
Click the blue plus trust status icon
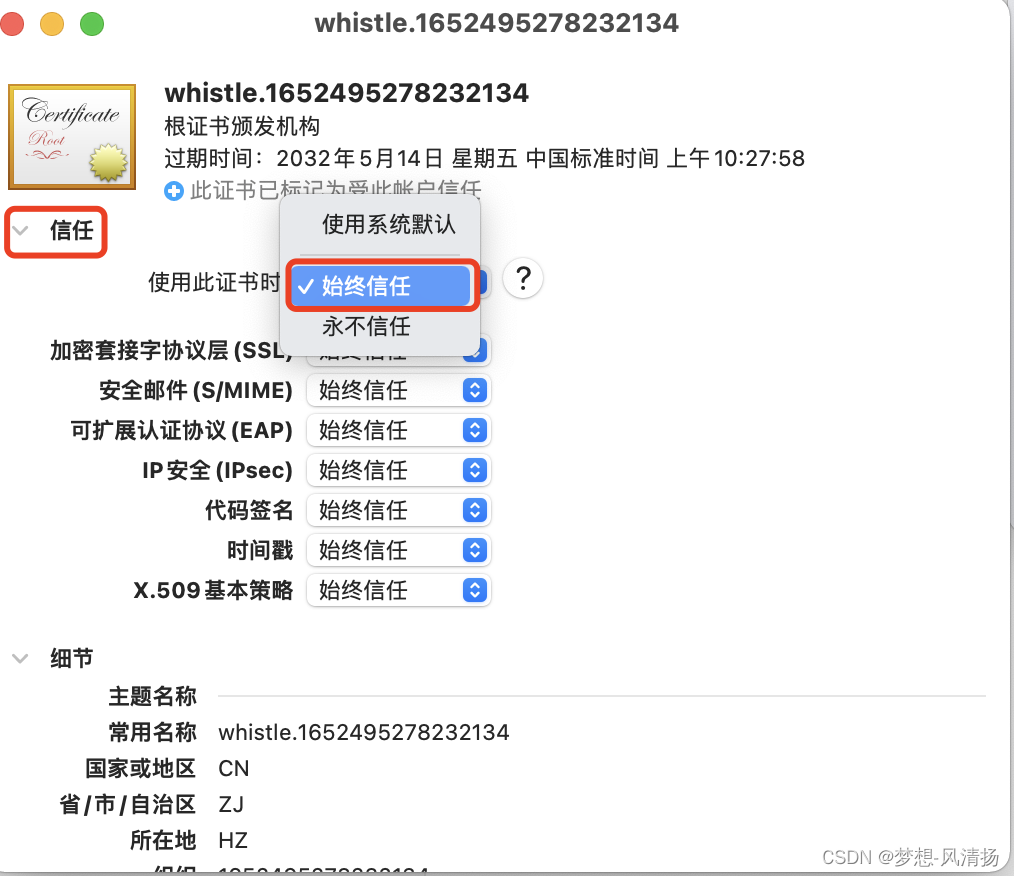pyautogui.click(x=174, y=191)
